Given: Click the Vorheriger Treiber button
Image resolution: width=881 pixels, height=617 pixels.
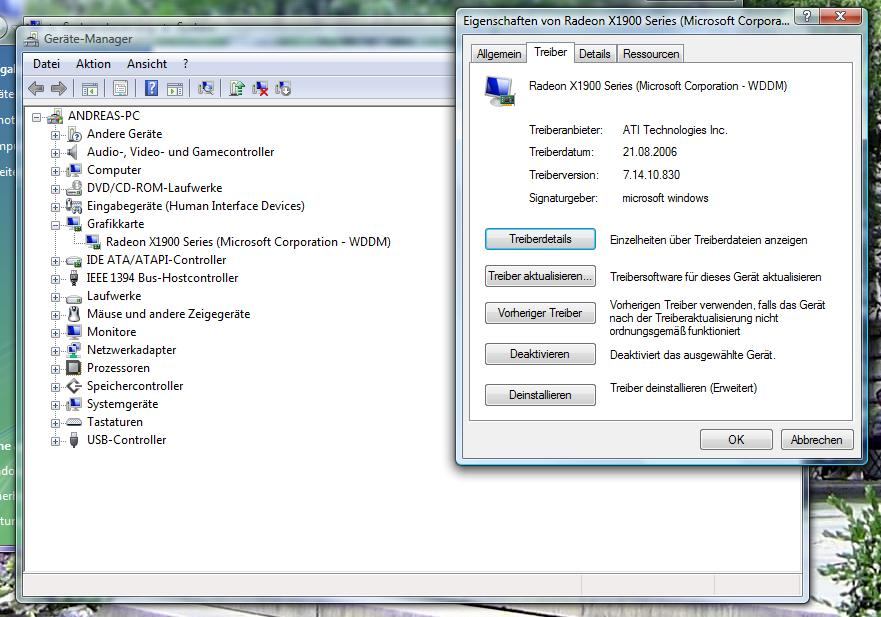Looking at the screenshot, I should [540, 313].
